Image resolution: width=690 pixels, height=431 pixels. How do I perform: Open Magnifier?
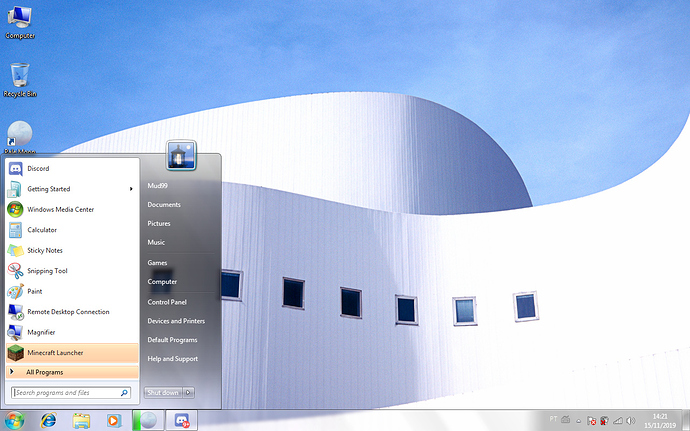tap(72, 332)
